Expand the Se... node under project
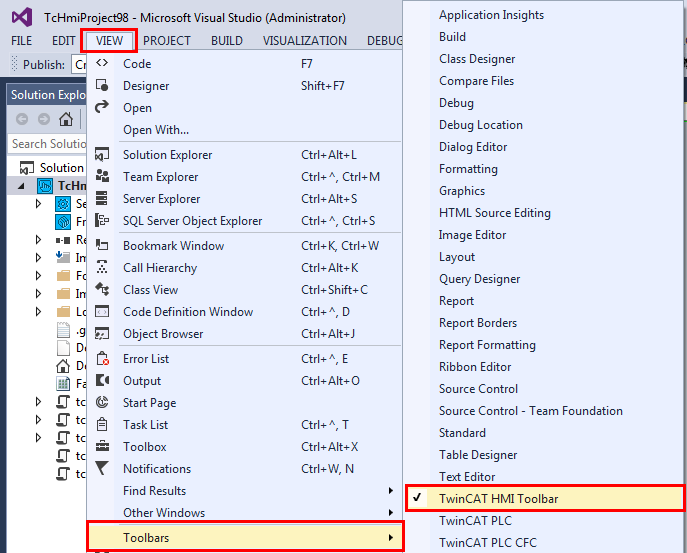This screenshot has height=553, width=687. 39,204
